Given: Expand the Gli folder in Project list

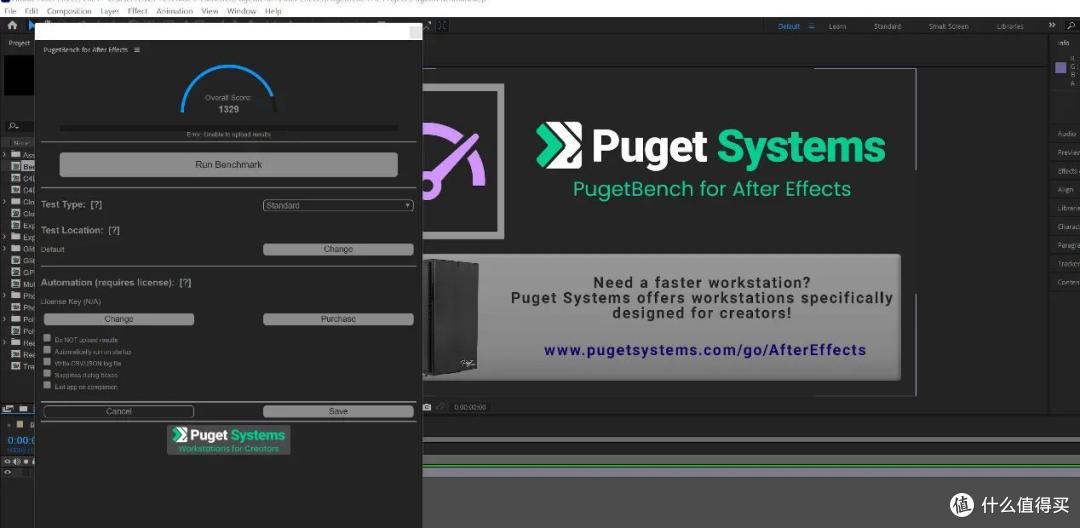Looking at the screenshot, I should (6, 249).
